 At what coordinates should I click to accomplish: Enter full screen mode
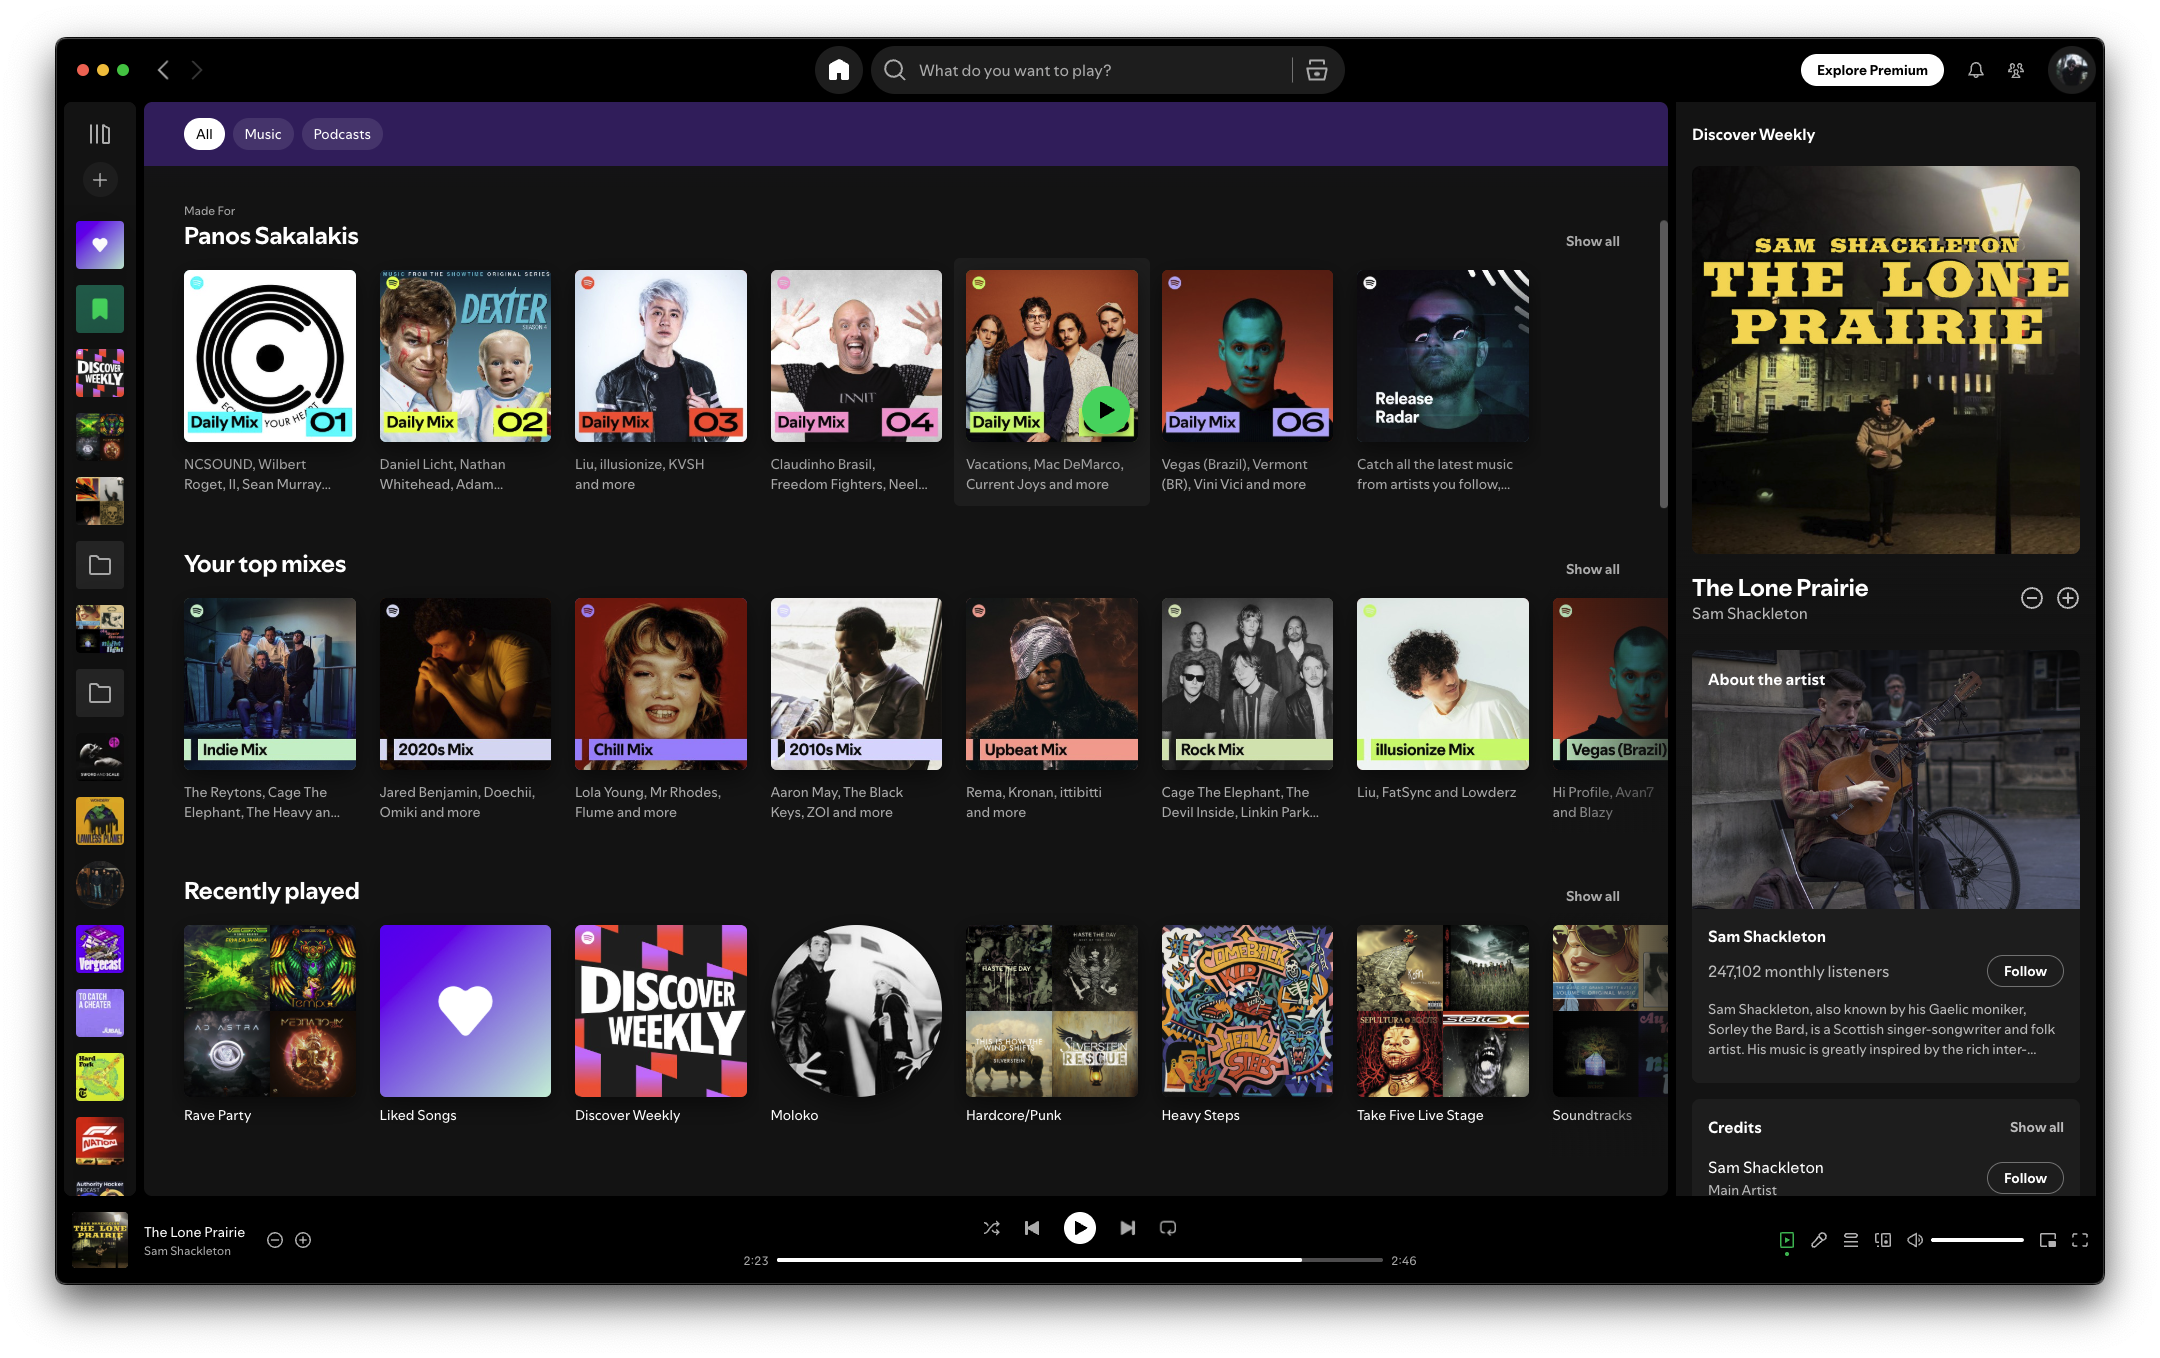pos(2080,1240)
